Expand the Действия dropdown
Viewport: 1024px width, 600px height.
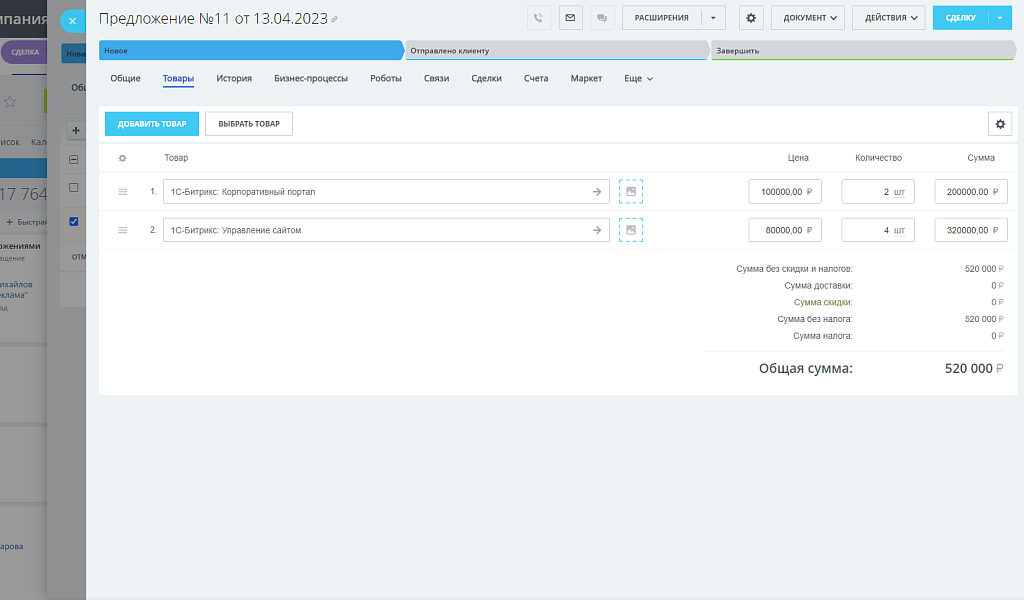tap(888, 18)
